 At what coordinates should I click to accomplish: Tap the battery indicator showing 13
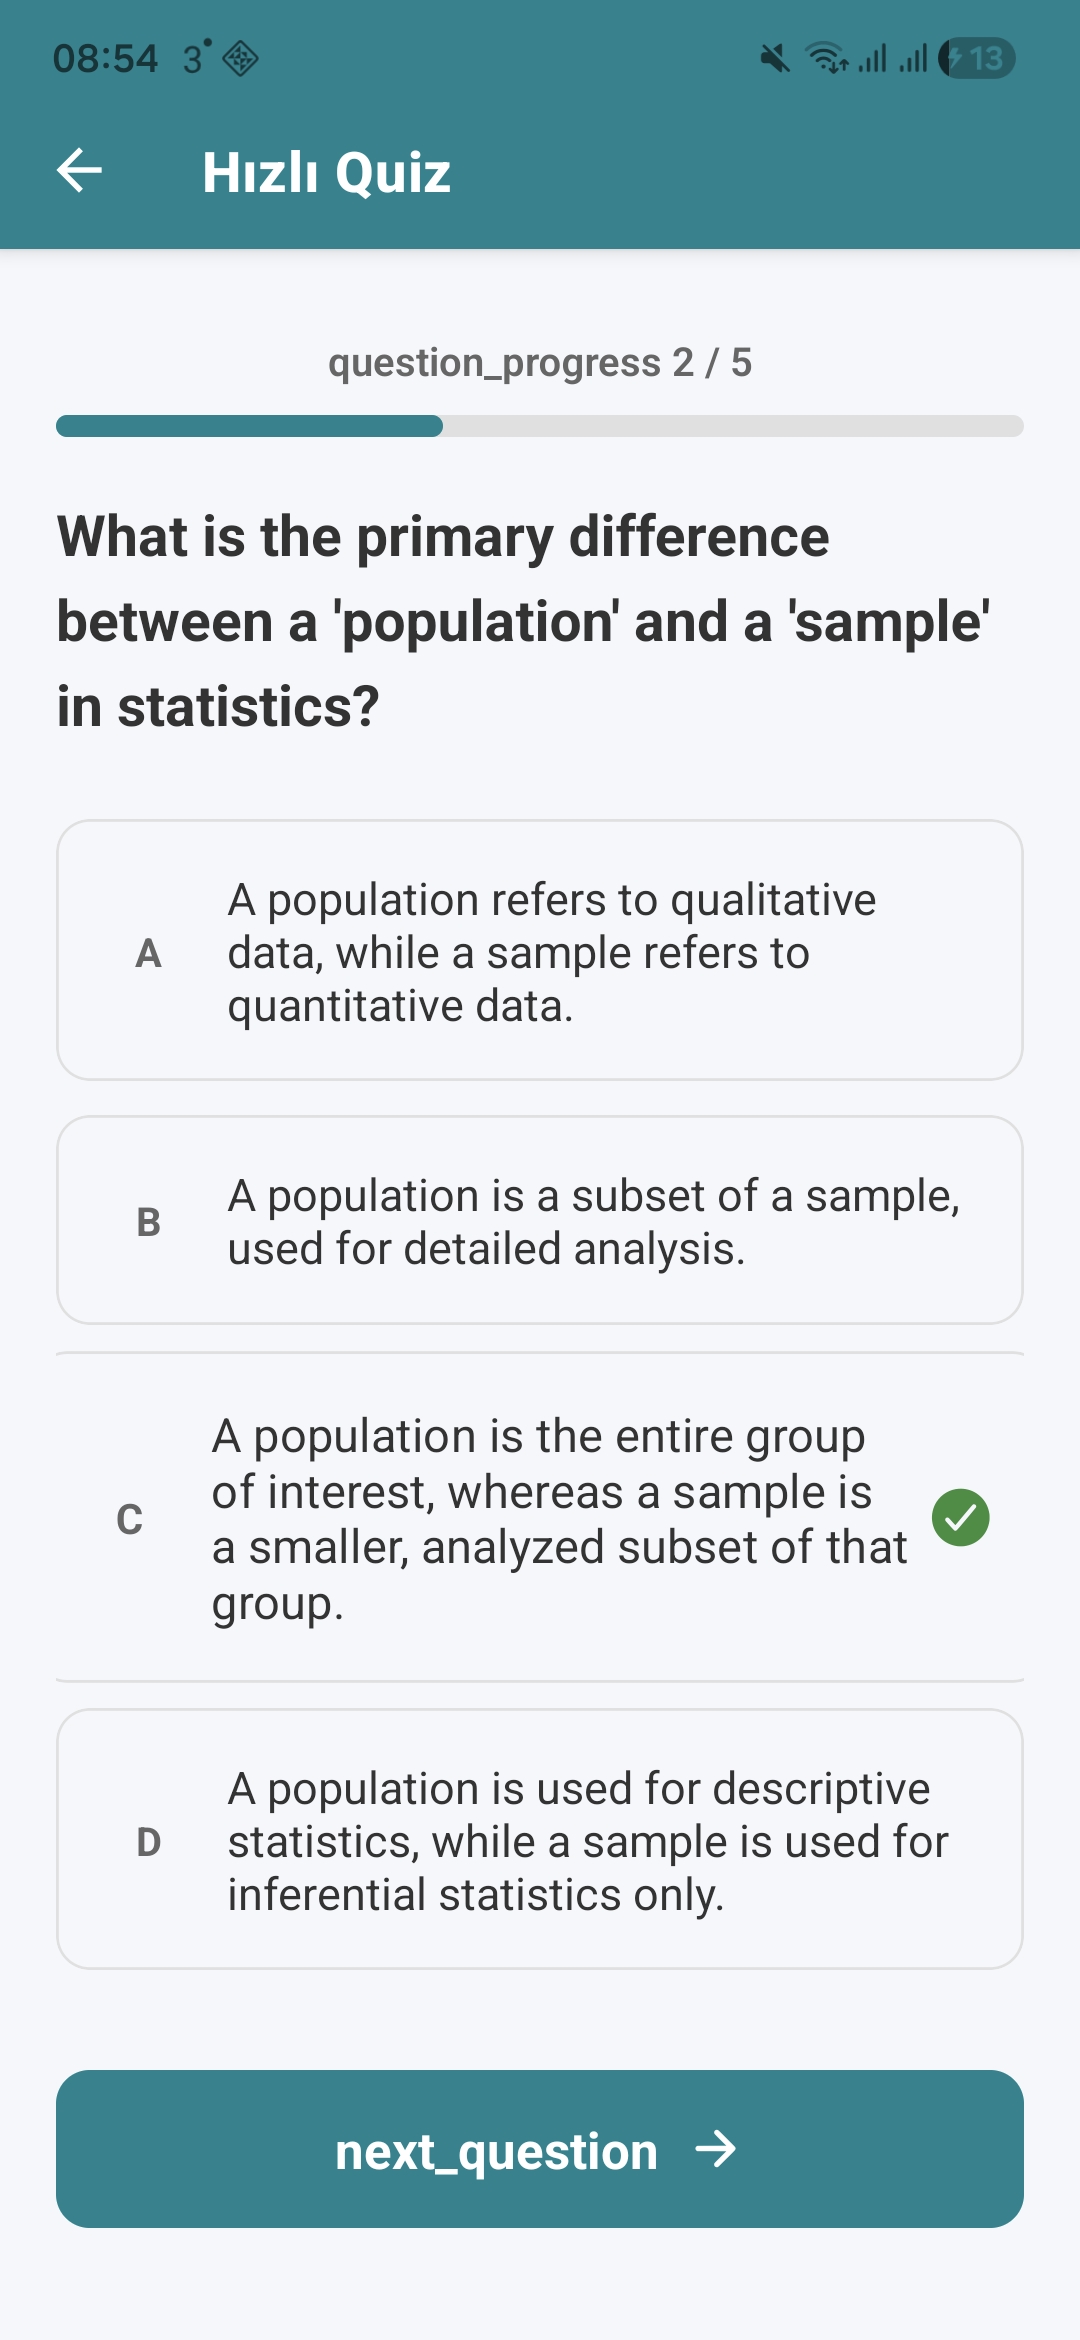[977, 58]
